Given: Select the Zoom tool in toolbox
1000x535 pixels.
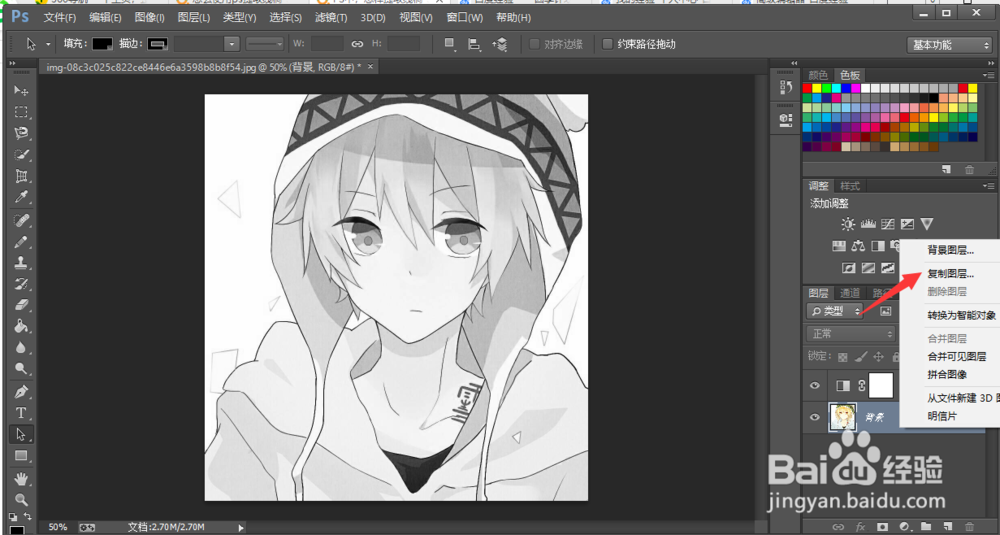Looking at the screenshot, I should (21, 499).
